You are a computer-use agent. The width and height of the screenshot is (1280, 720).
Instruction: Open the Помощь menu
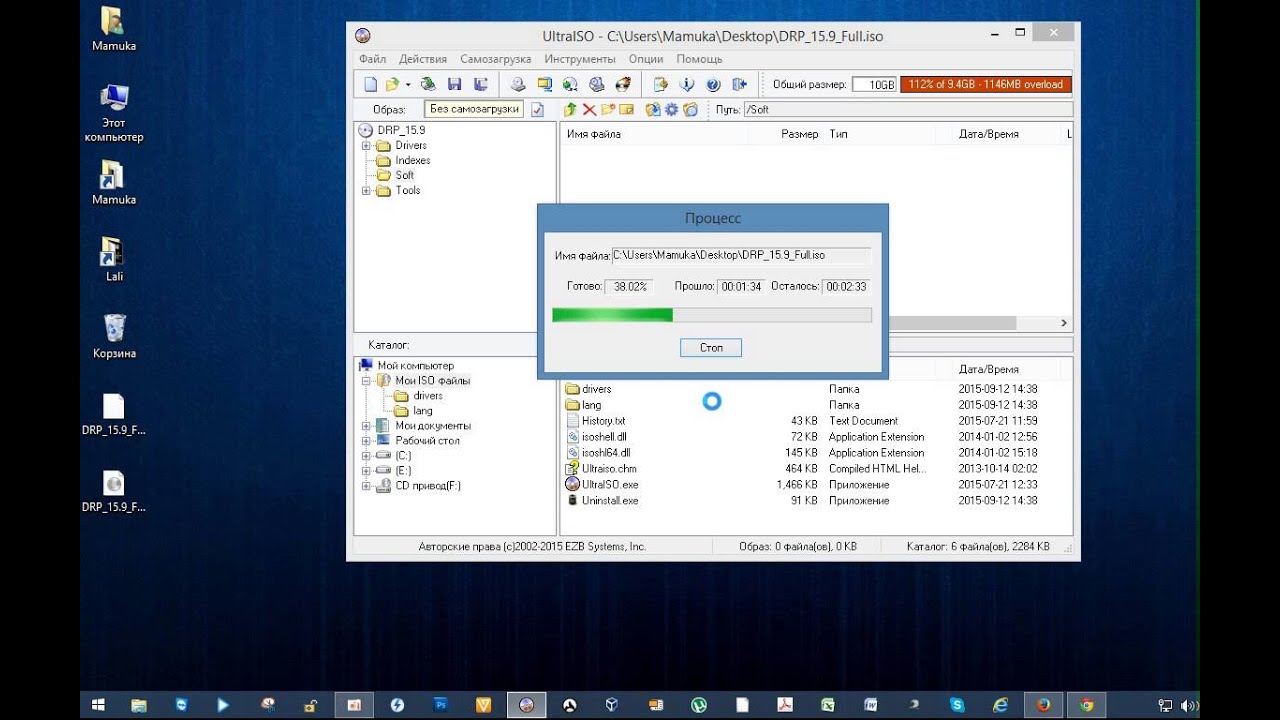699,59
